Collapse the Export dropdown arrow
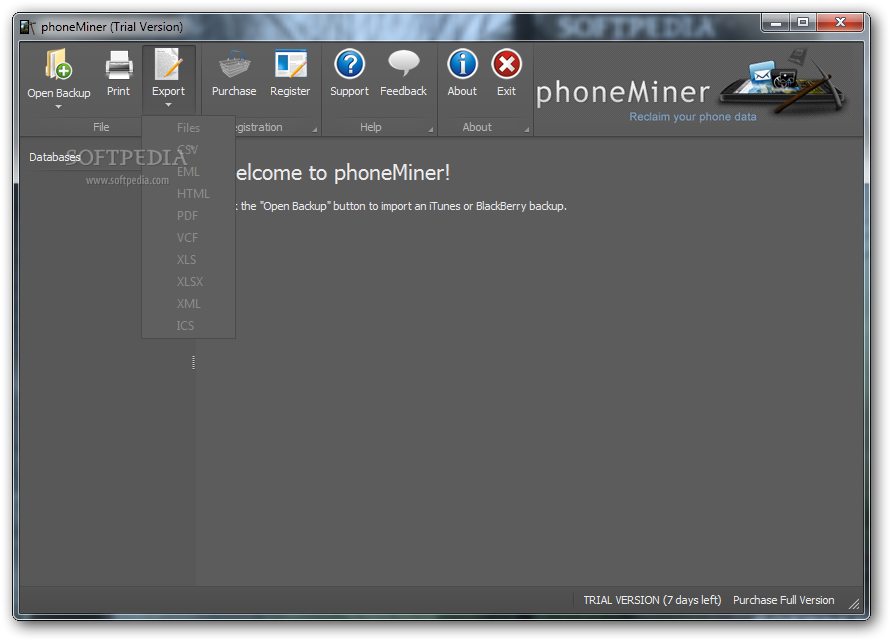This screenshot has width=891, height=641. pyautogui.click(x=168, y=105)
